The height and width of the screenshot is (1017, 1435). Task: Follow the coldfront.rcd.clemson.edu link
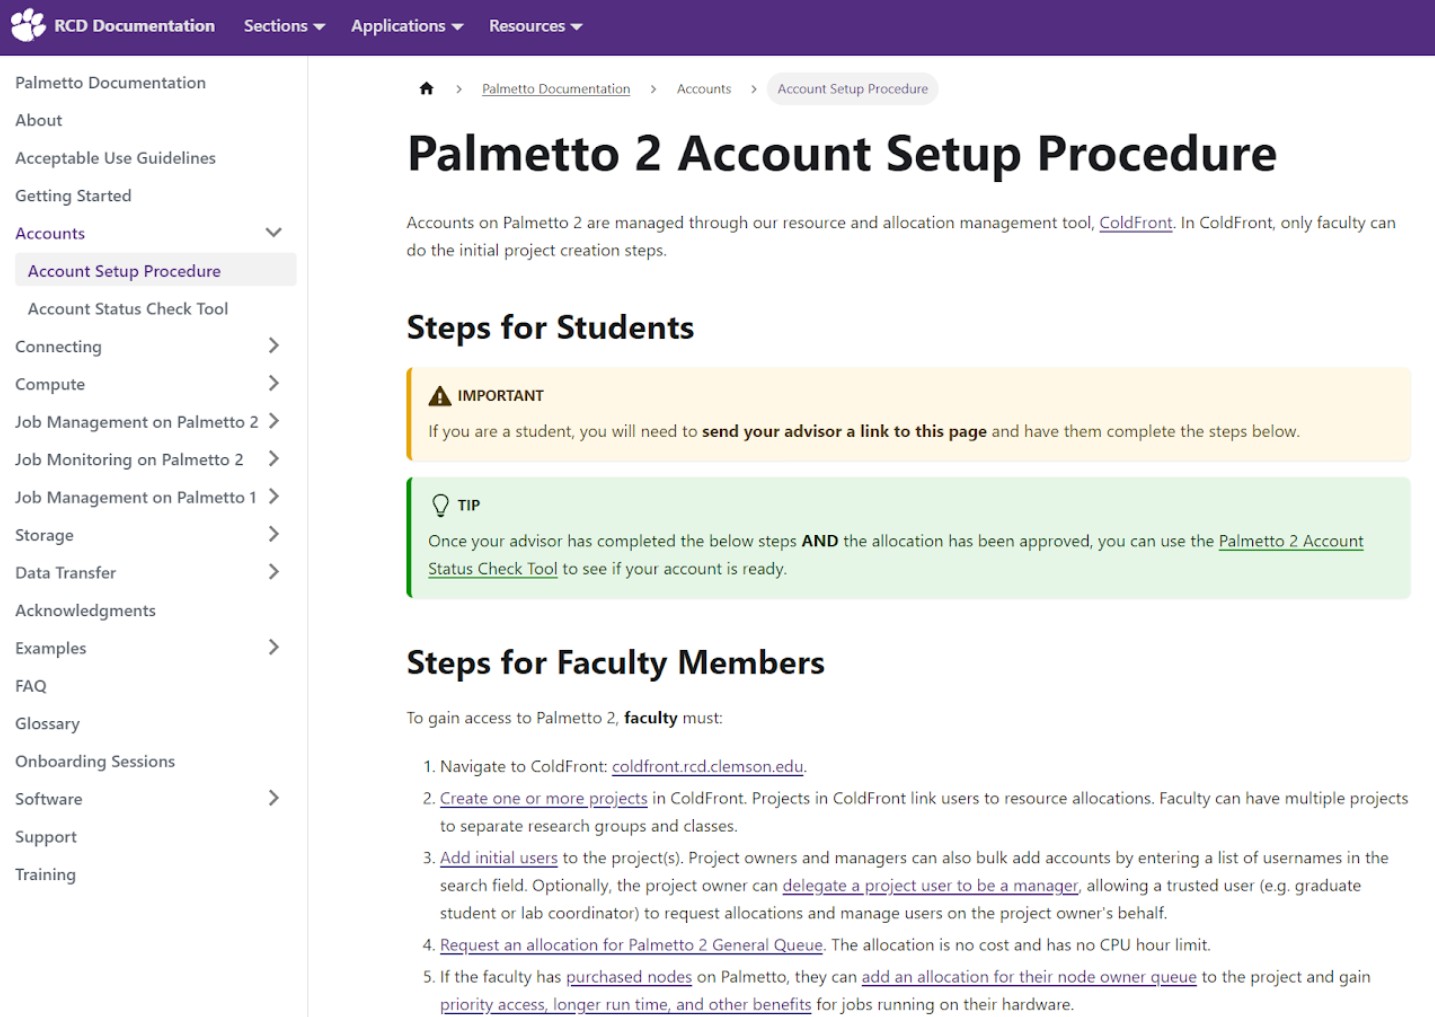point(707,766)
